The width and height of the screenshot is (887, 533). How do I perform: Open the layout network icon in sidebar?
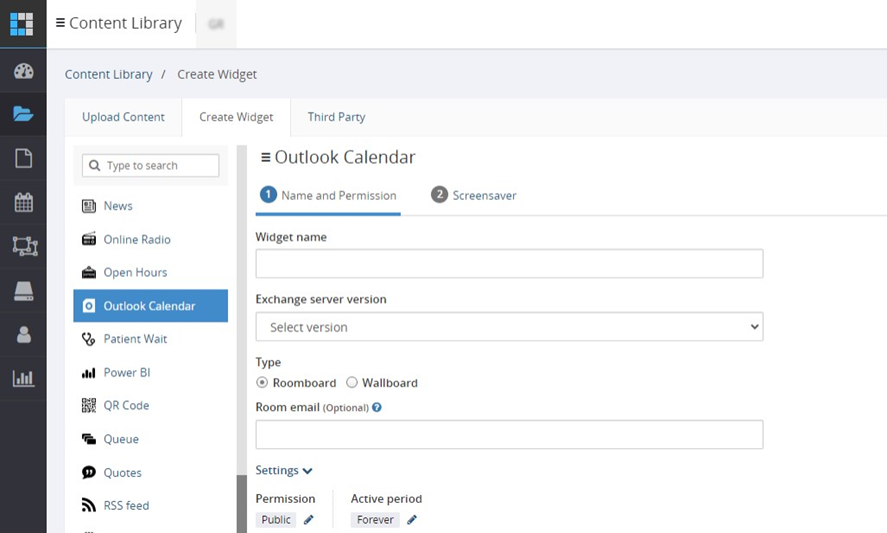25,246
